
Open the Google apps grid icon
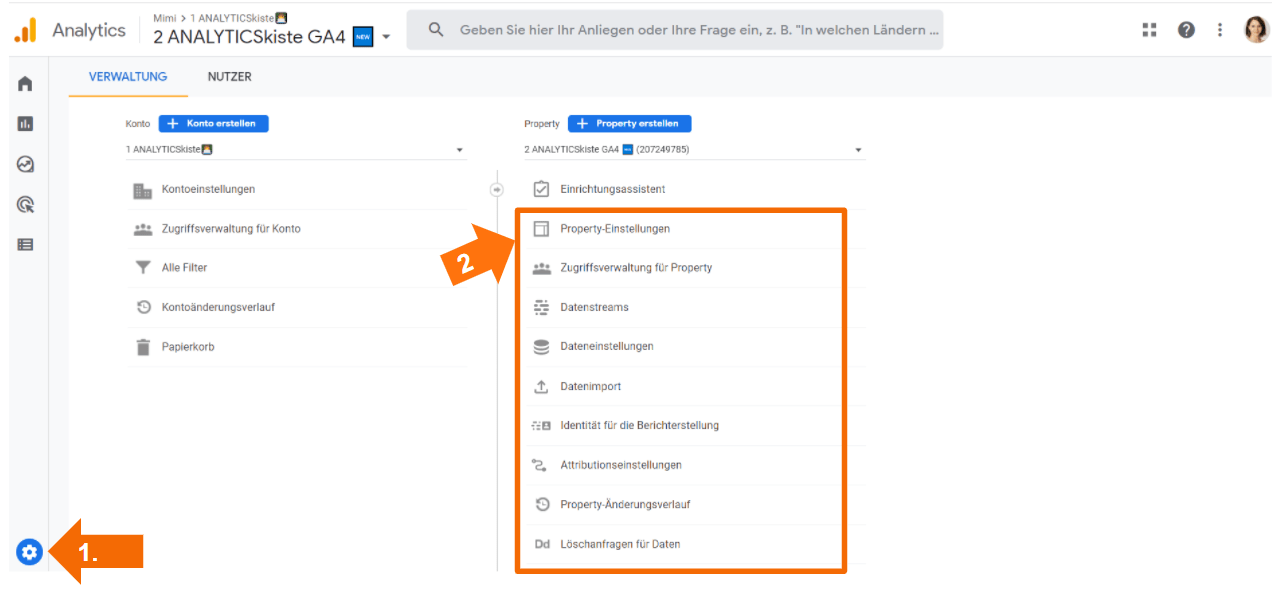pos(1149,30)
